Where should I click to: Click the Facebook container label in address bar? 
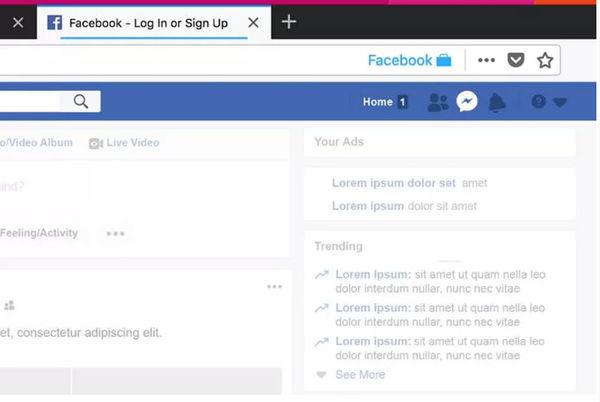(x=400, y=60)
